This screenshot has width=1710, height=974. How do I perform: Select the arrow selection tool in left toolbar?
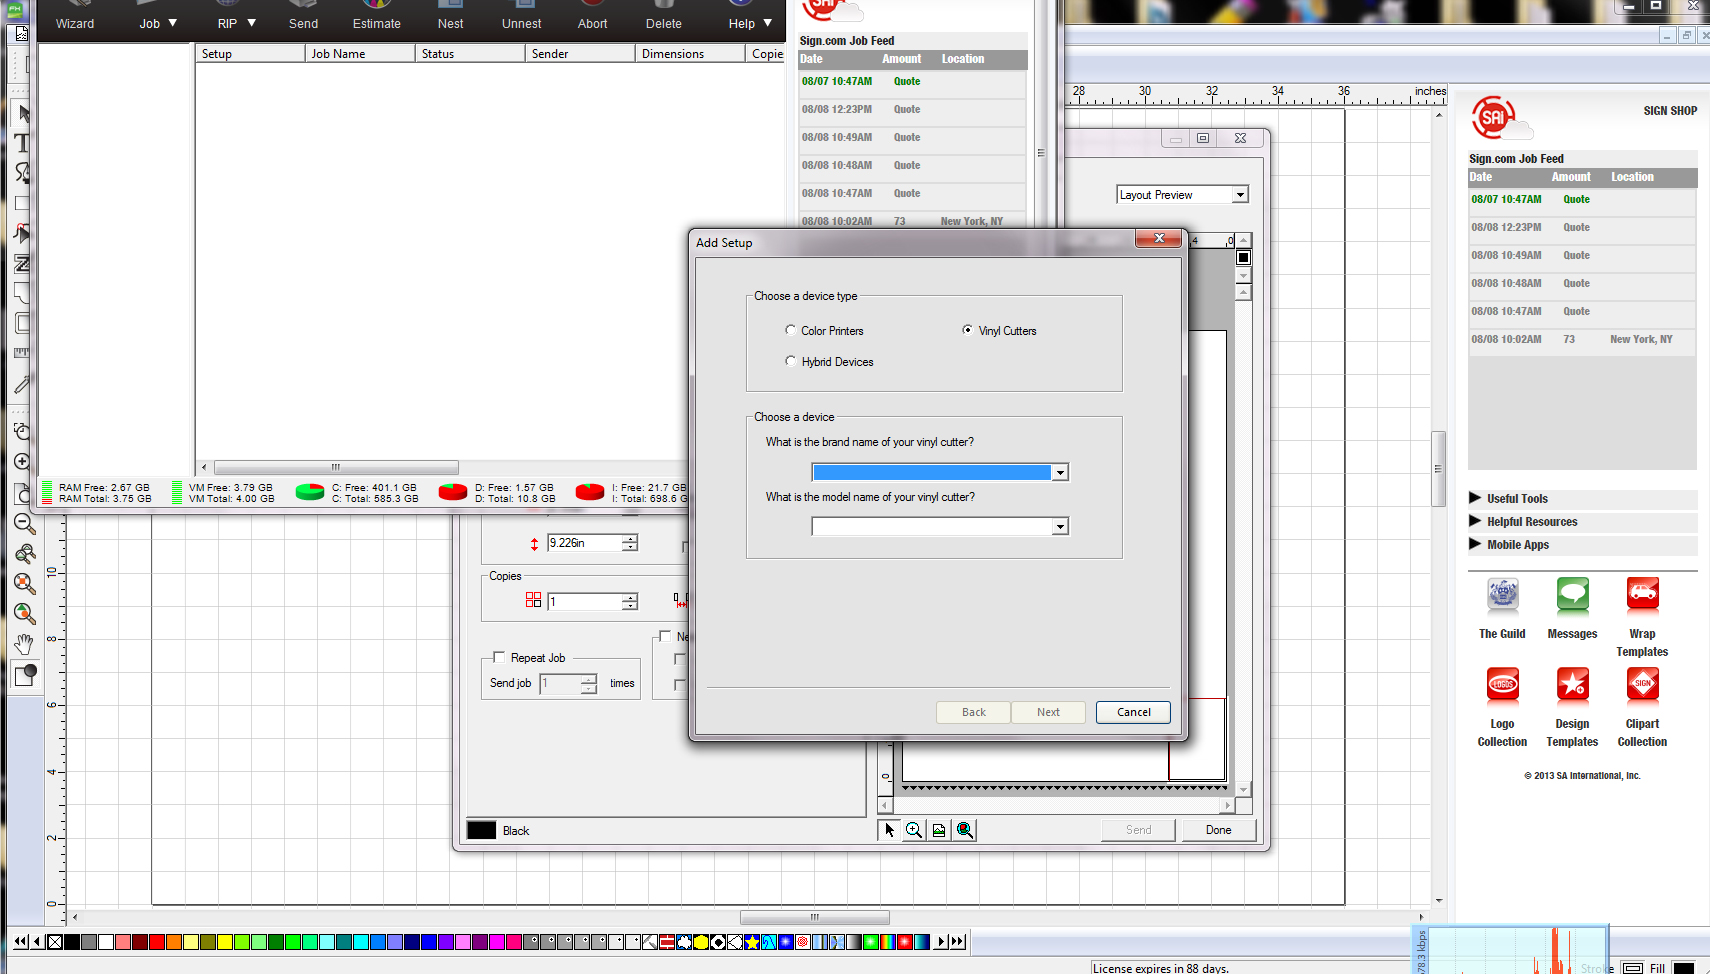[22, 113]
